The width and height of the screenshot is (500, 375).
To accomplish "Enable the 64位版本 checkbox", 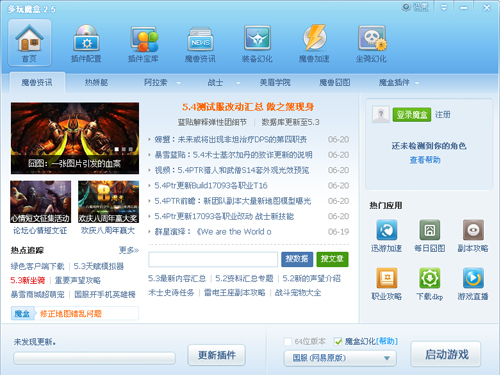I will [288, 342].
